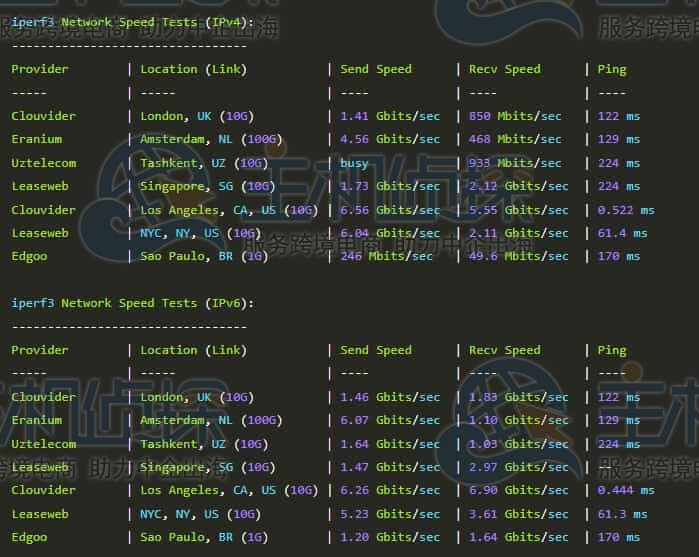Viewport: 699px width, 557px height.
Task: Click "Amsterdam, NL (100G)" in the IPv4 table
Action: (211, 139)
